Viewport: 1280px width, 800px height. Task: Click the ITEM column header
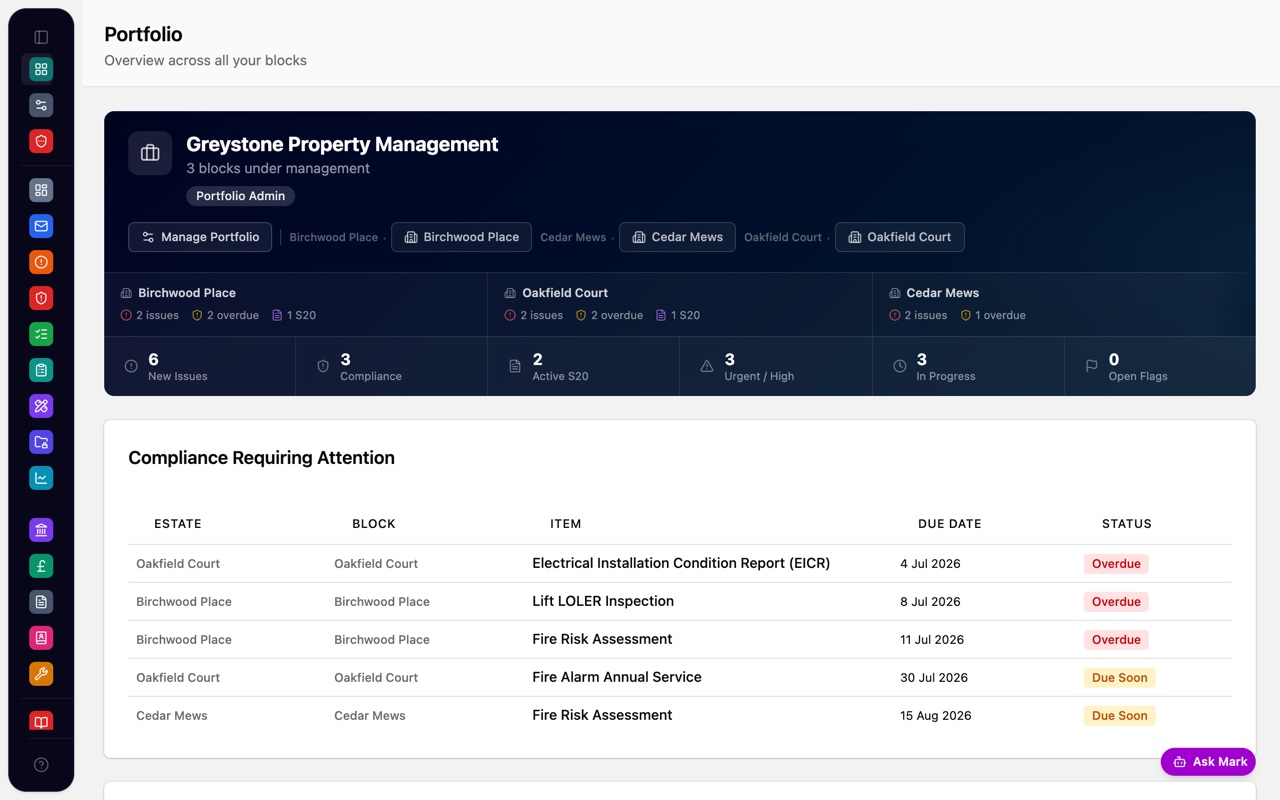click(565, 524)
